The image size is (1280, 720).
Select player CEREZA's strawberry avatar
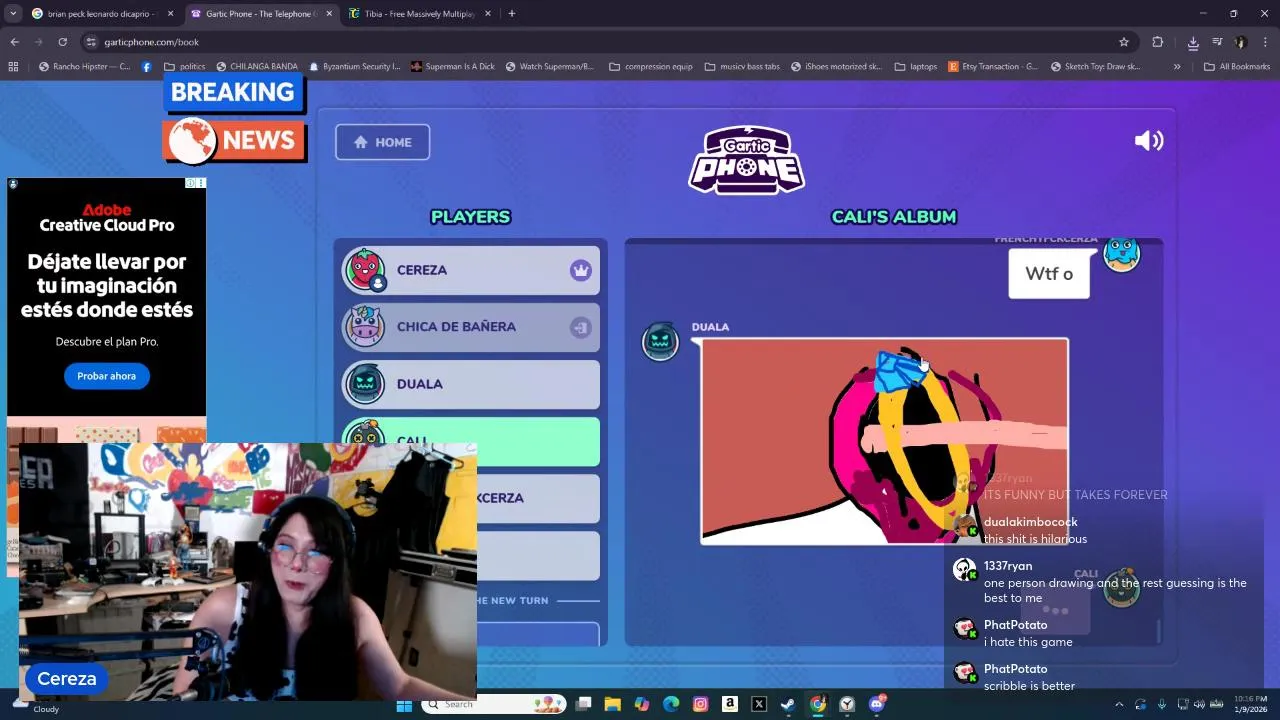[x=364, y=270]
